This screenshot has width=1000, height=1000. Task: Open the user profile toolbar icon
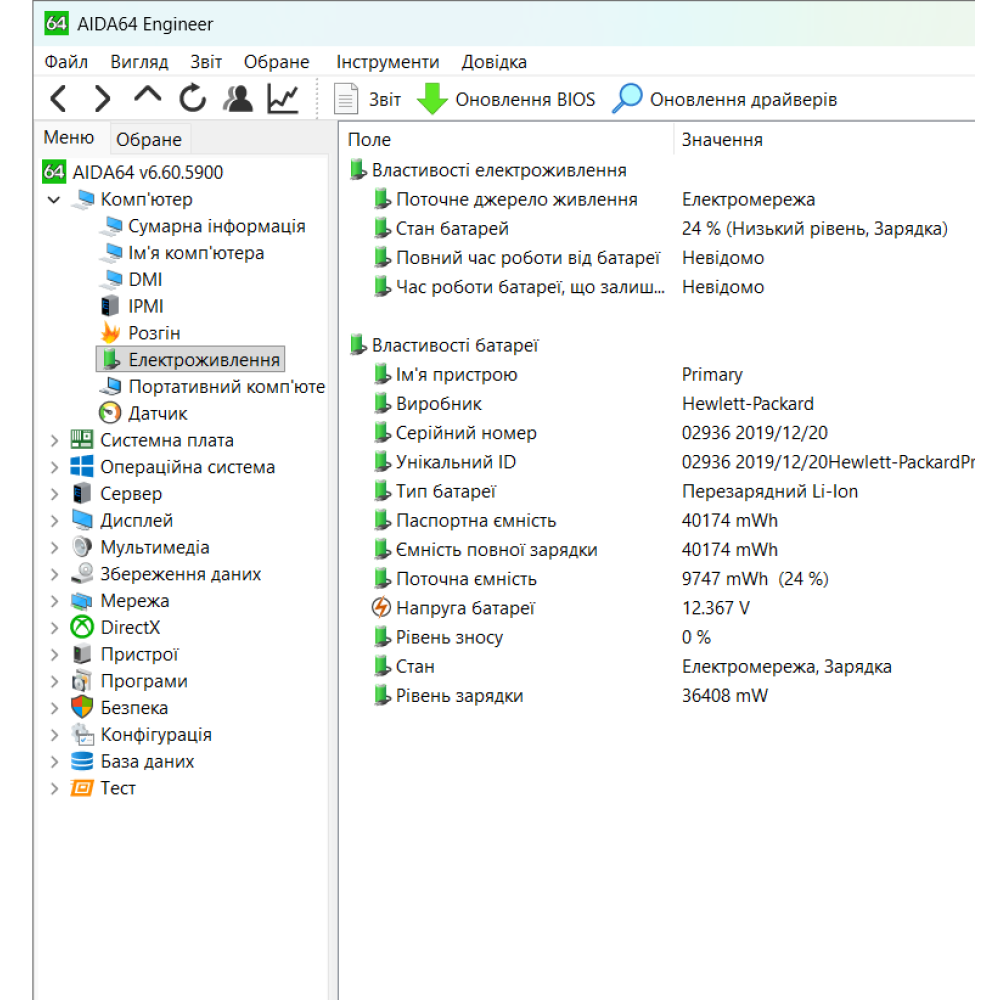(238, 98)
